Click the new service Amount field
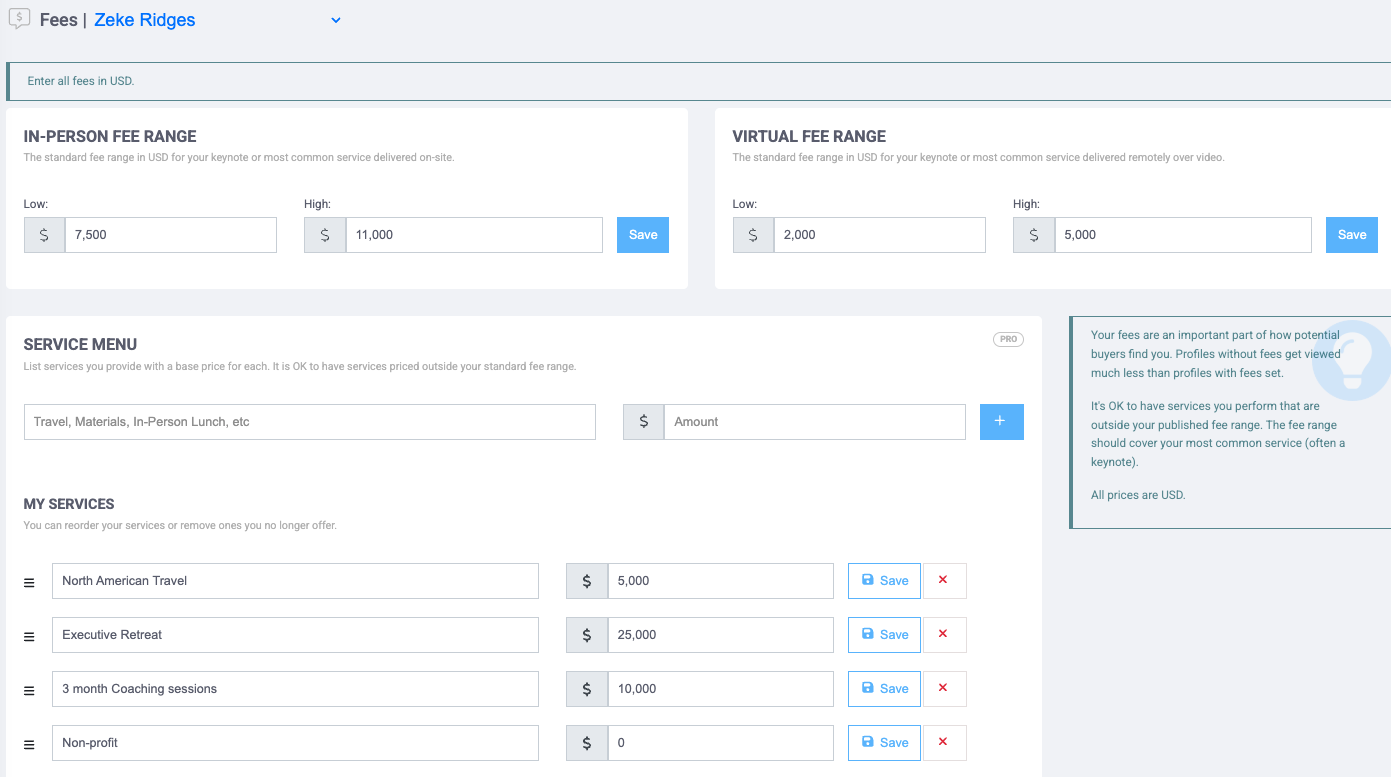This screenshot has width=1391, height=777. tap(815, 422)
